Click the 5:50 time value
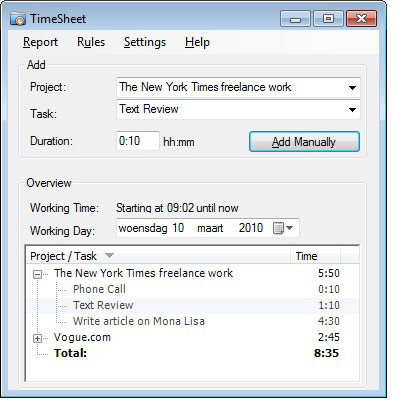 pyautogui.click(x=329, y=273)
